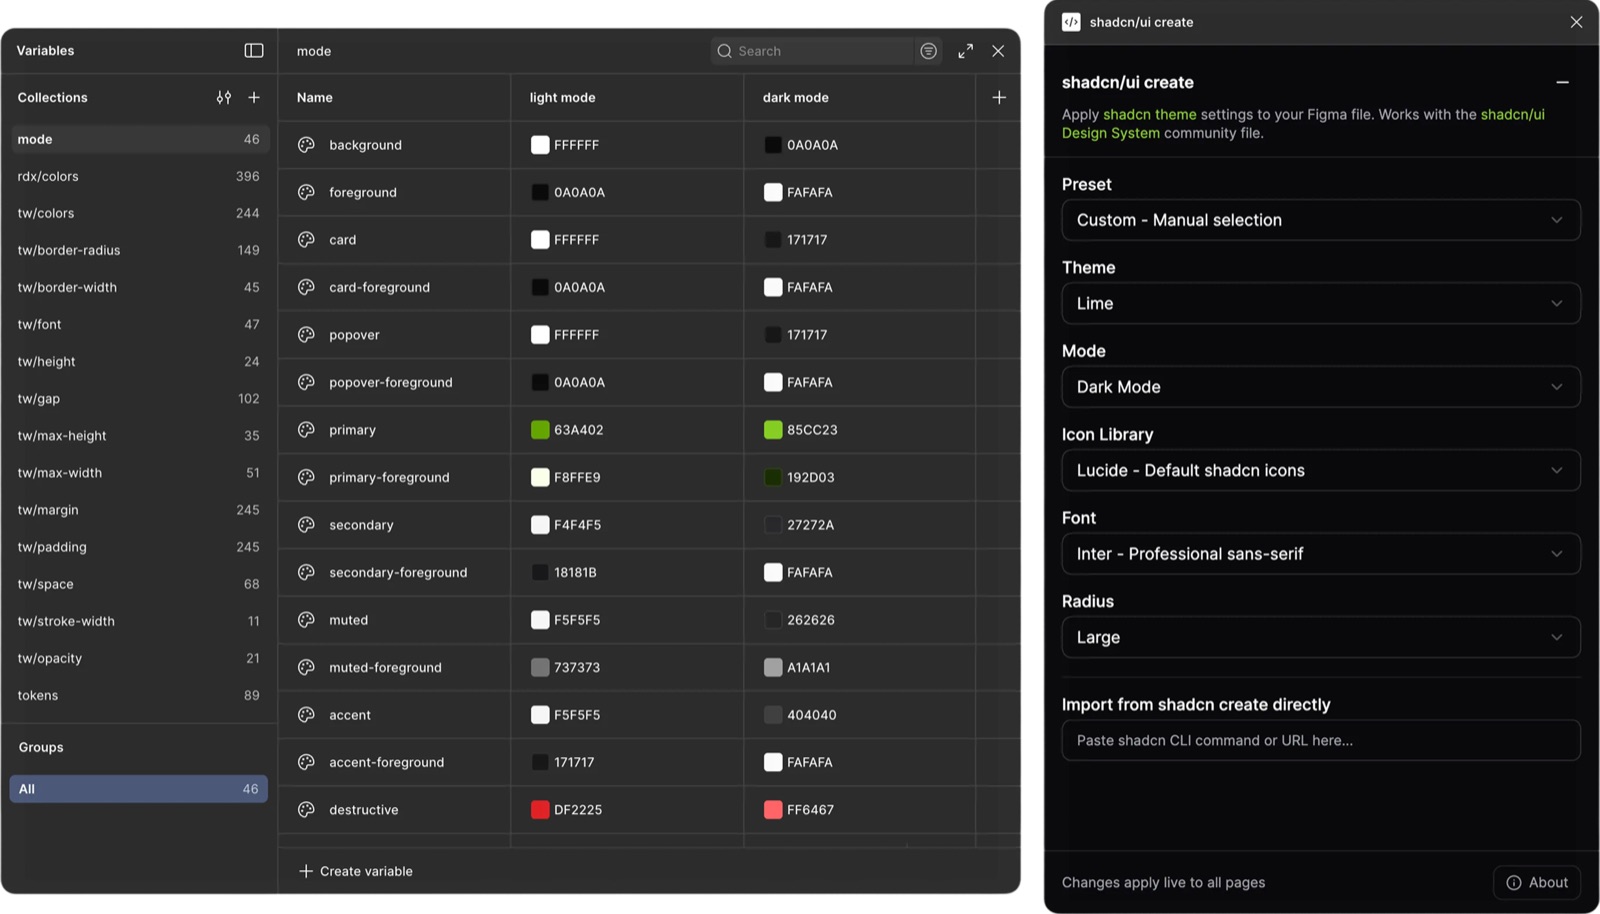This screenshot has height=914, width=1600.
Task: Open the Mode dropdown showing Dark Mode
Action: click(x=1321, y=387)
